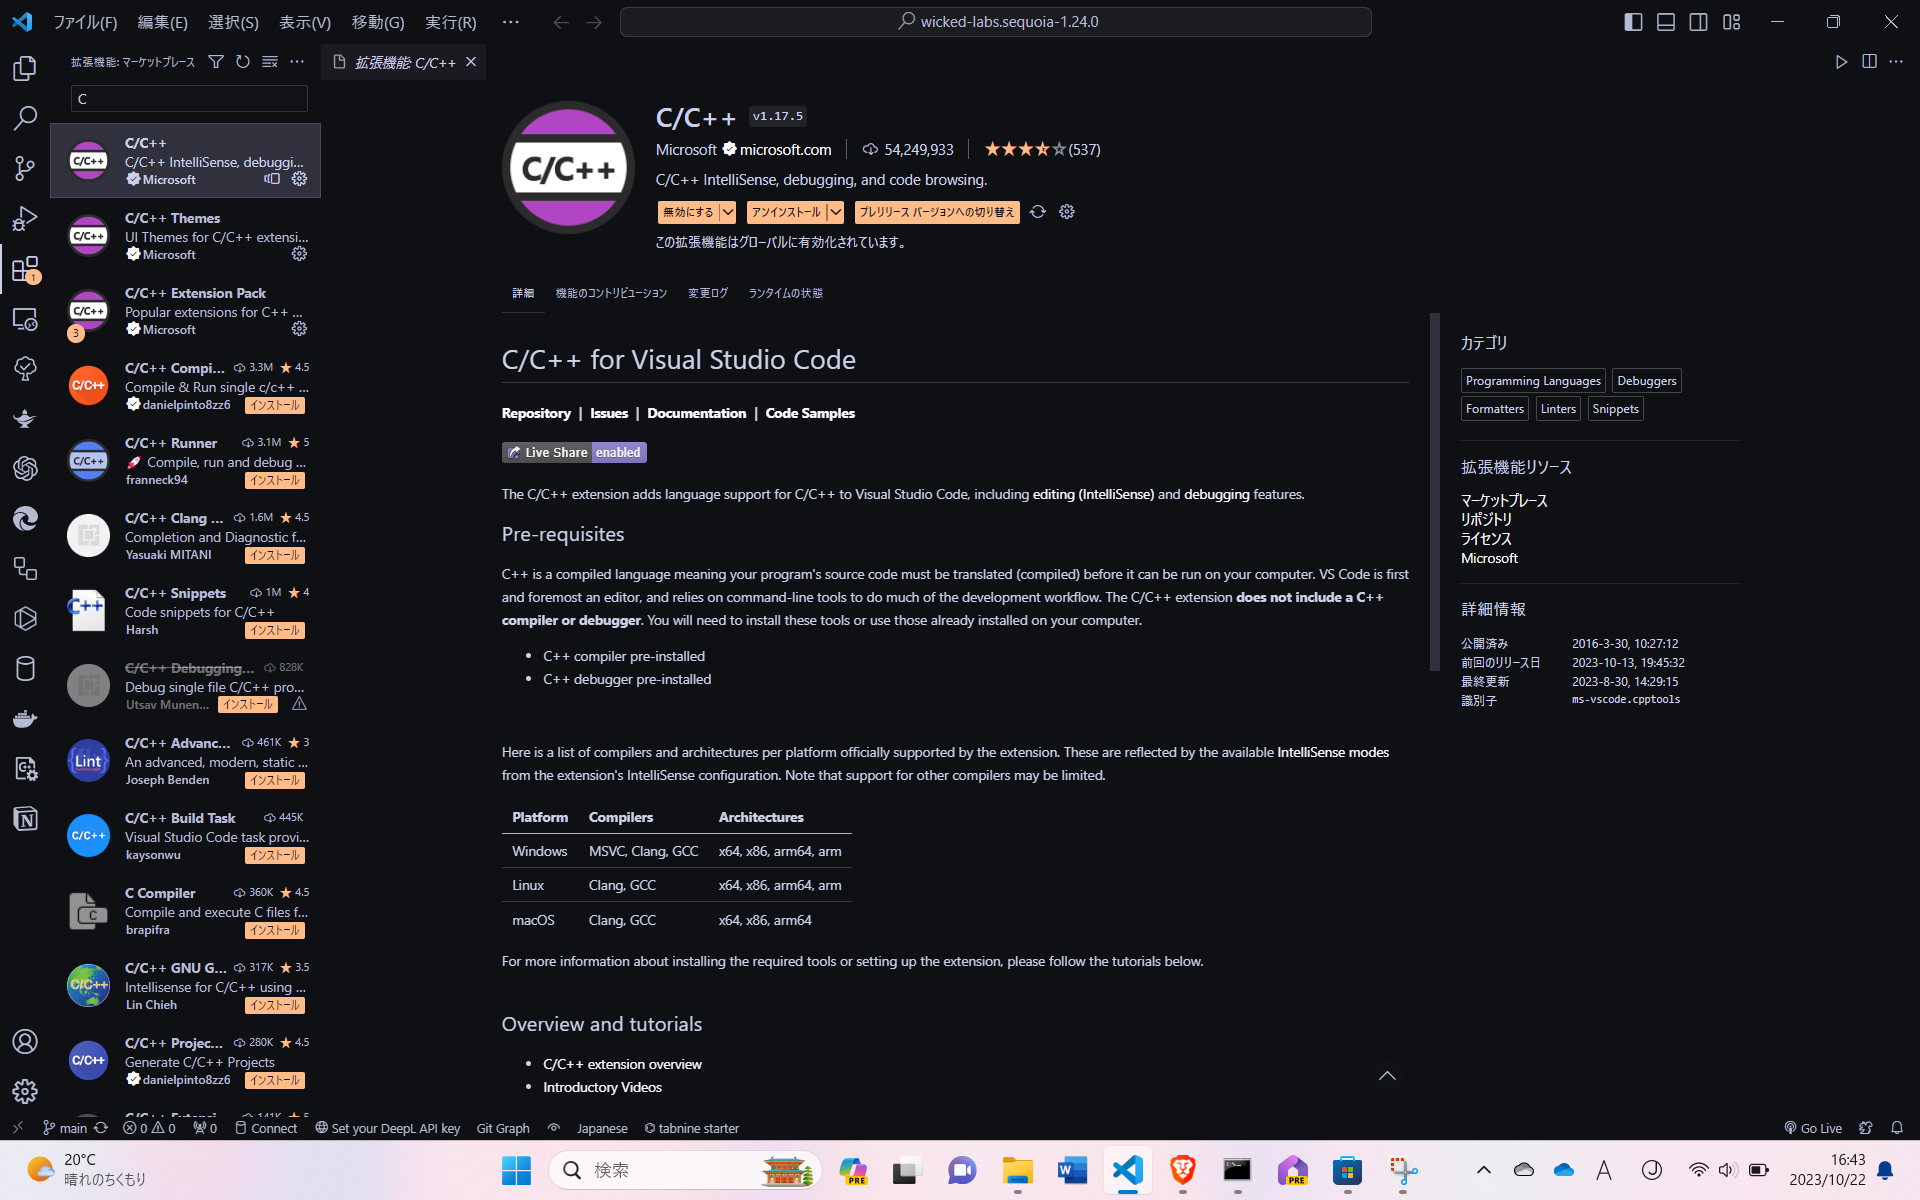Click the filter extensions funnel icon
The image size is (1920, 1200).
pyautogui.click(x=215, y=62)
